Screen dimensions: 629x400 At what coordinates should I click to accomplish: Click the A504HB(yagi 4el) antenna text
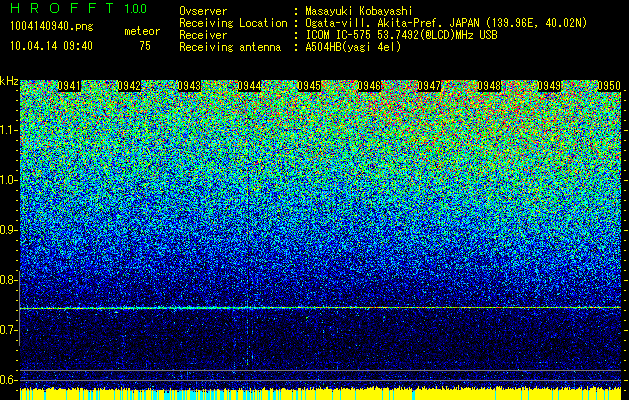click(353, 47)
